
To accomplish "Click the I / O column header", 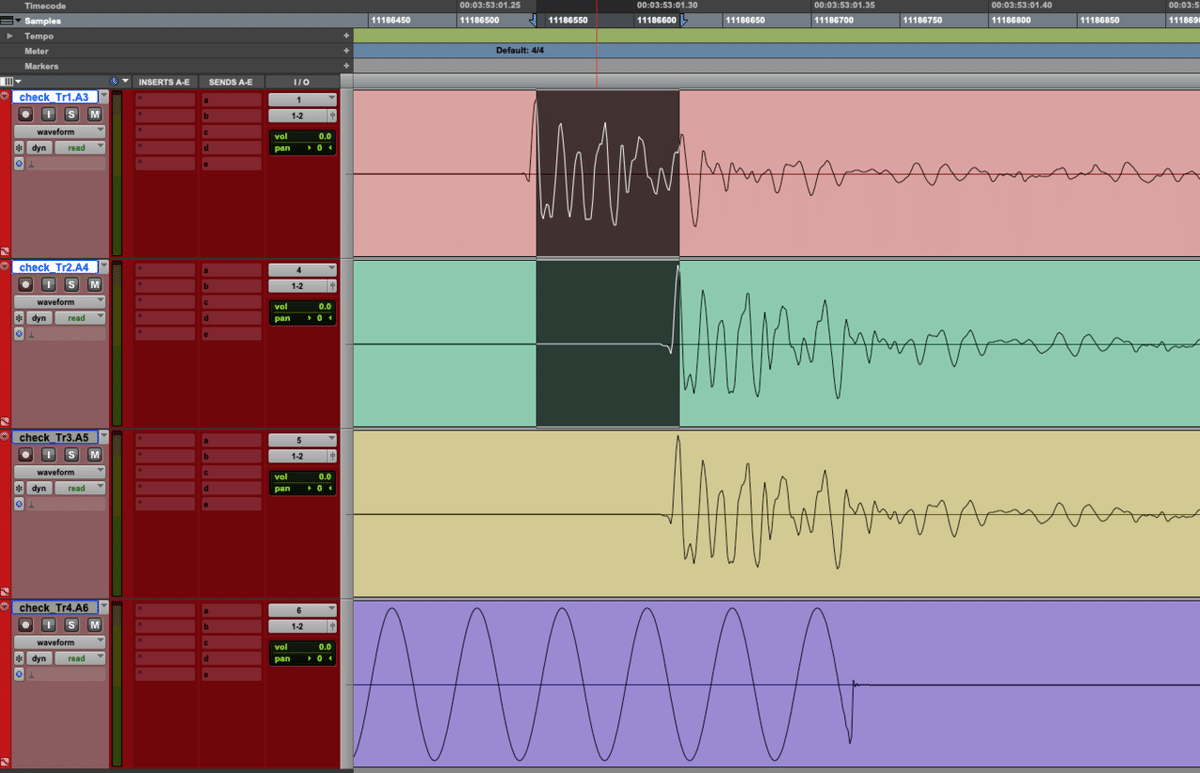I will pos(302,82).
